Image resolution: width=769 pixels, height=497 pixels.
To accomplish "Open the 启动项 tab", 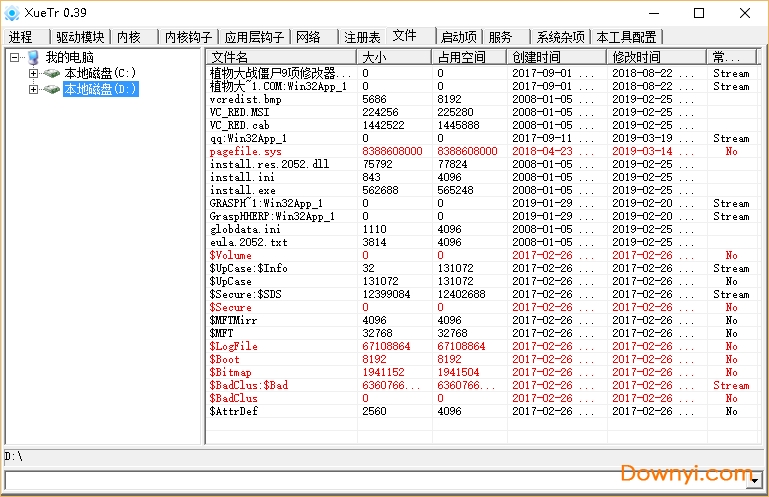I will [x=459, y=37].
